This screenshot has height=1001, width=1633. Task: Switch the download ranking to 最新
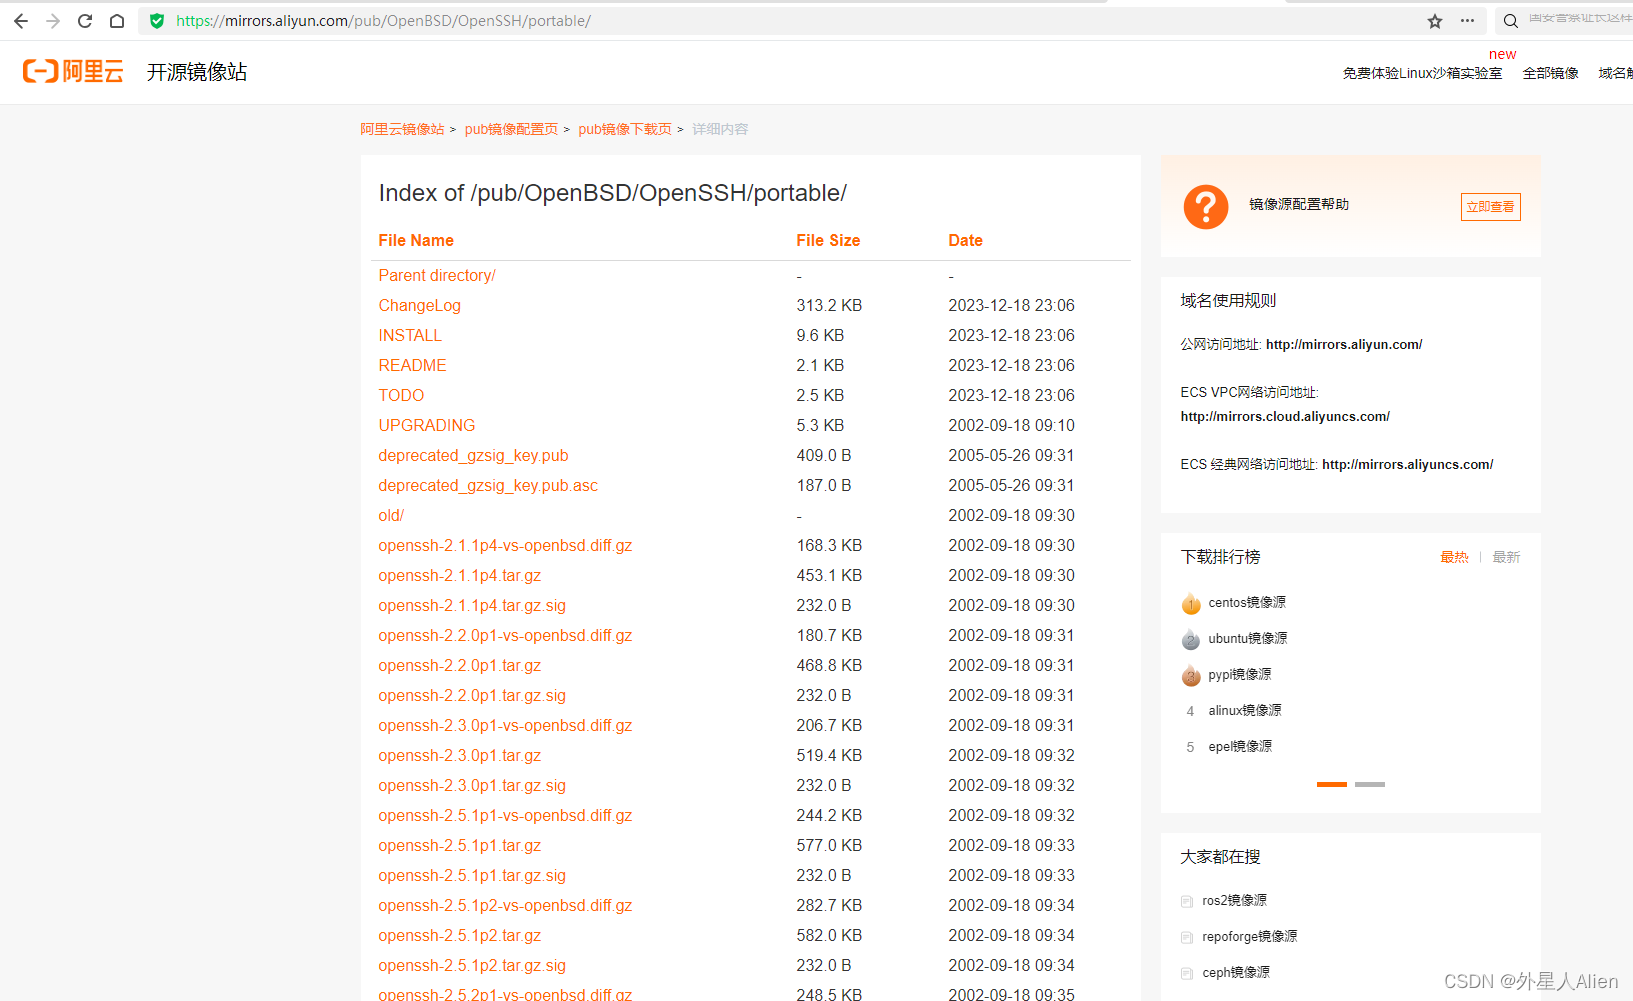point(1506,557)
